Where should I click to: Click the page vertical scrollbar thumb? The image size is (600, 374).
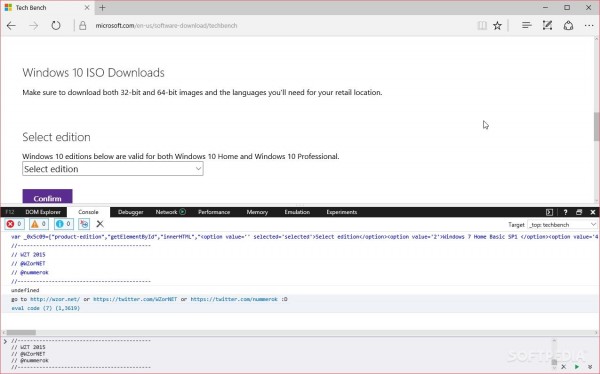(x=597, y=127)
